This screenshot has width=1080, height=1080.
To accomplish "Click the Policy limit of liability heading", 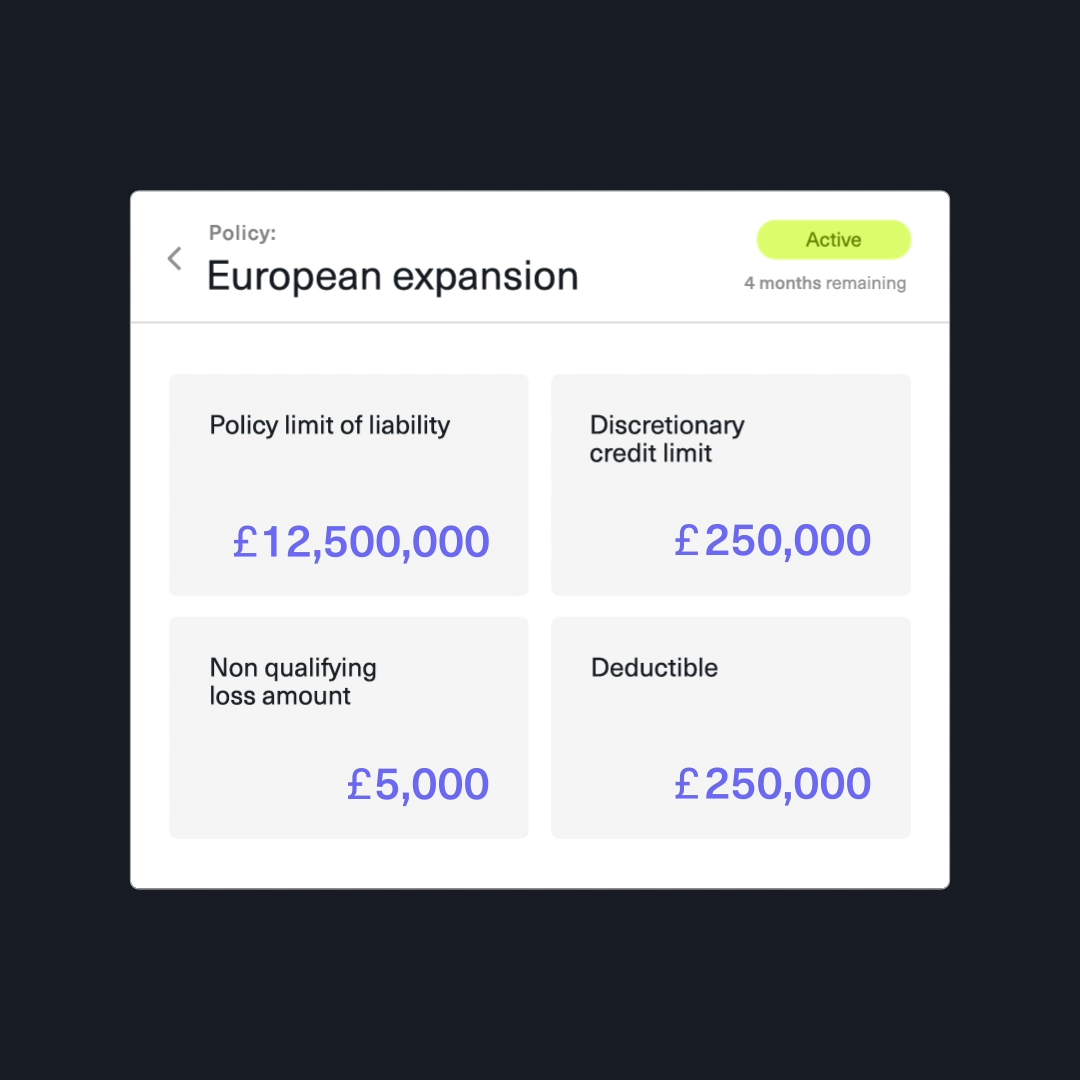I will (329, 425).
